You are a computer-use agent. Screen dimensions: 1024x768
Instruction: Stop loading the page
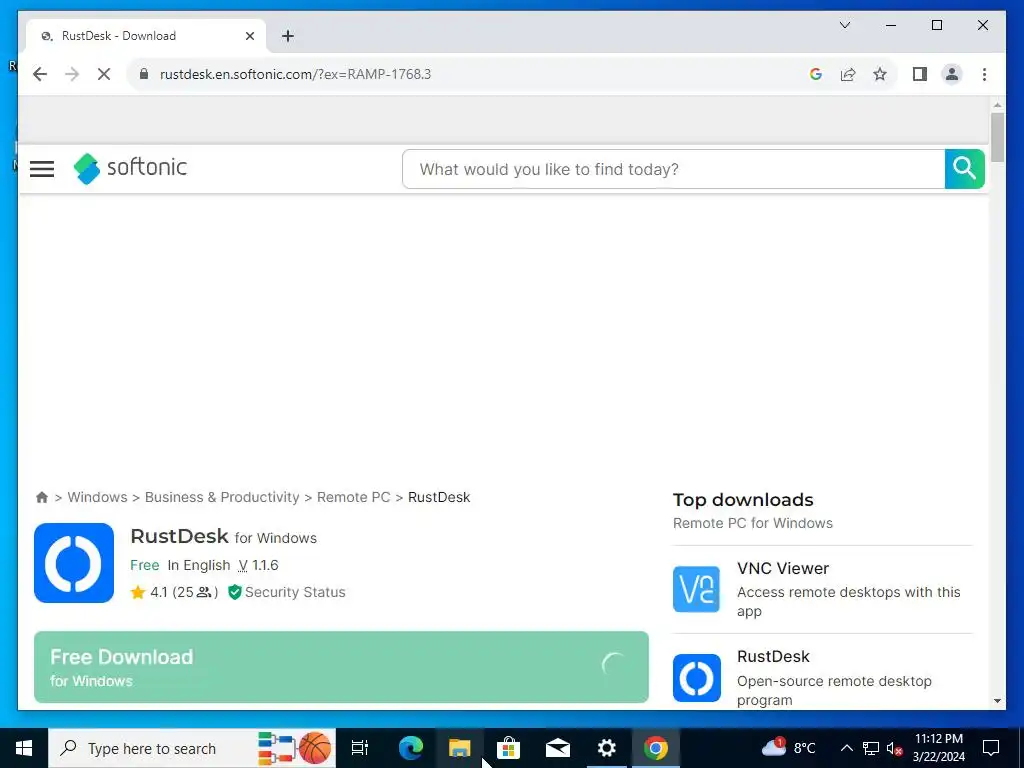[x=104, y=74]
